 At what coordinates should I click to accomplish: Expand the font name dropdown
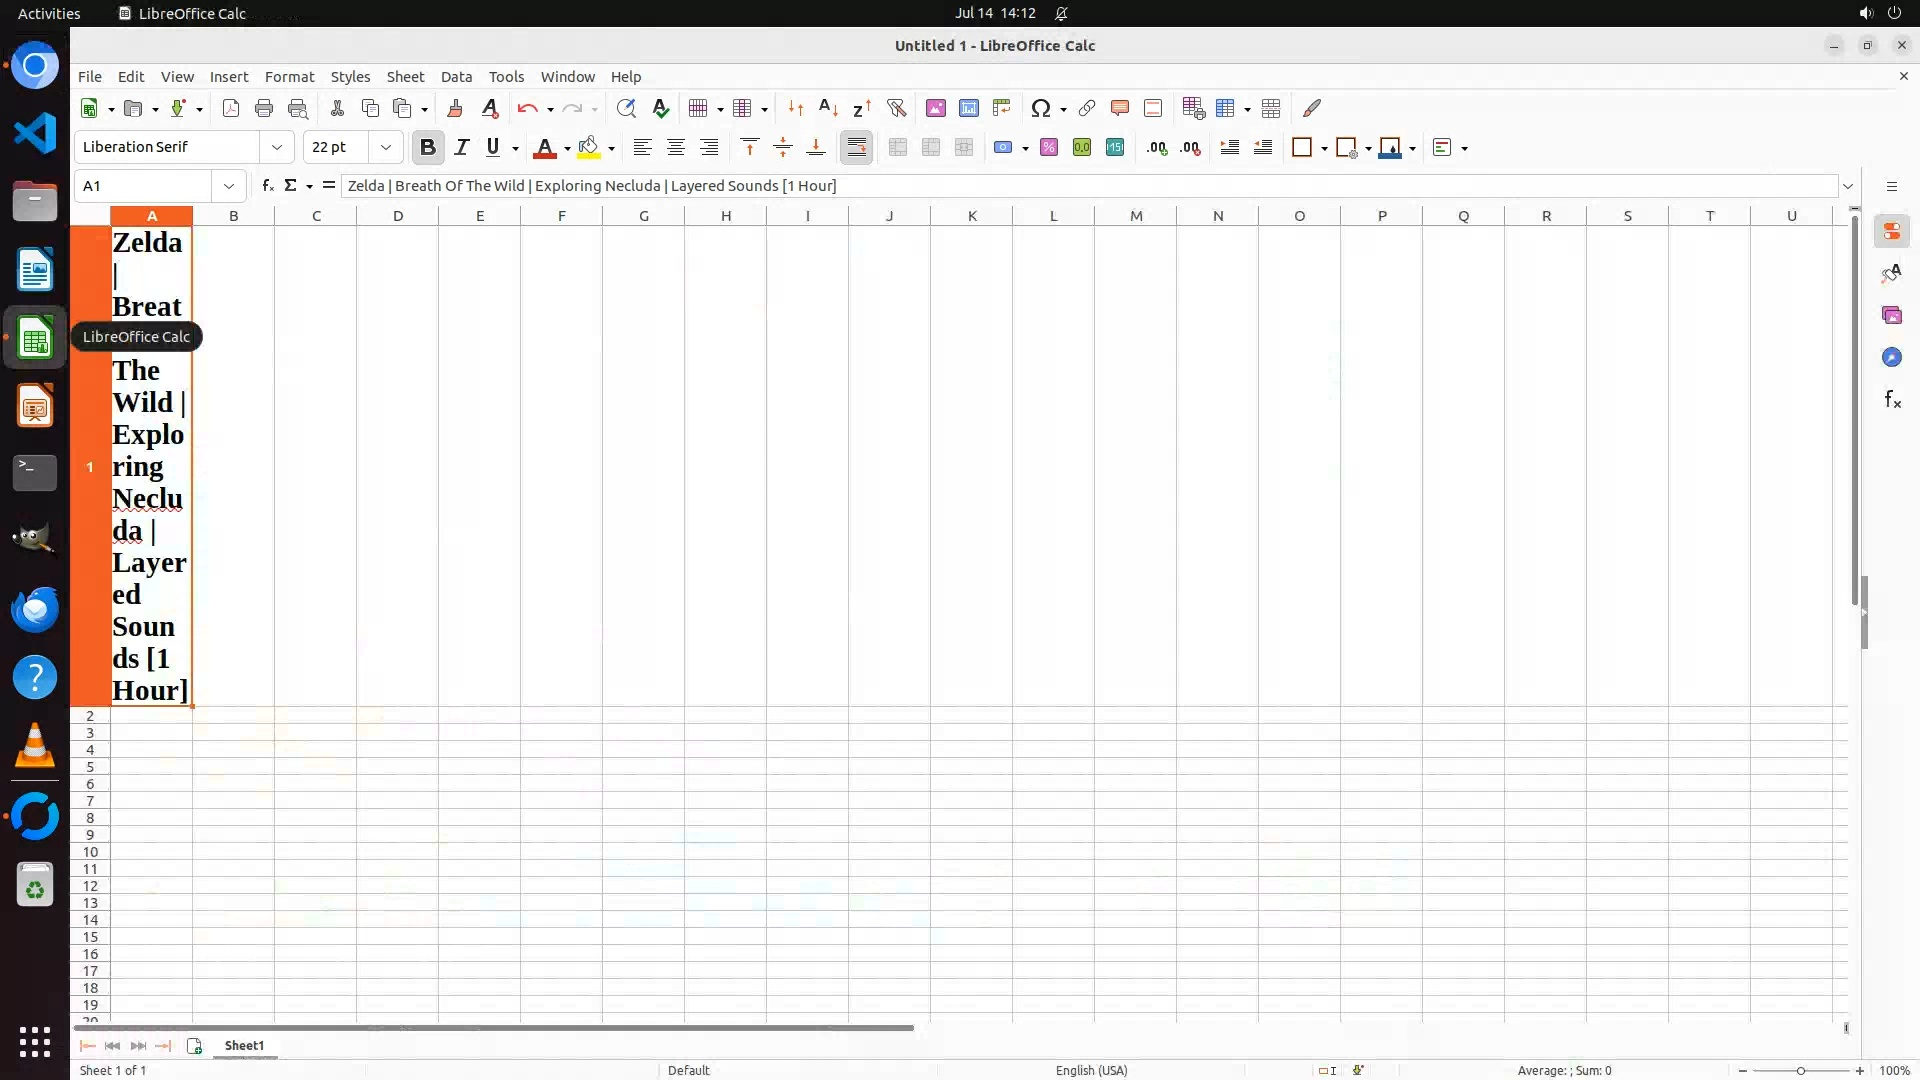277,147
